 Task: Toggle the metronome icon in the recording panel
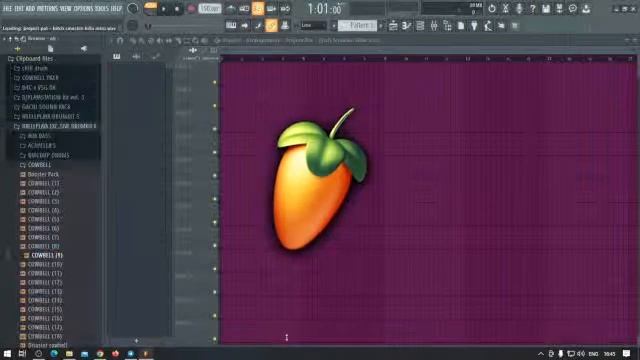(x=231, y=9)
